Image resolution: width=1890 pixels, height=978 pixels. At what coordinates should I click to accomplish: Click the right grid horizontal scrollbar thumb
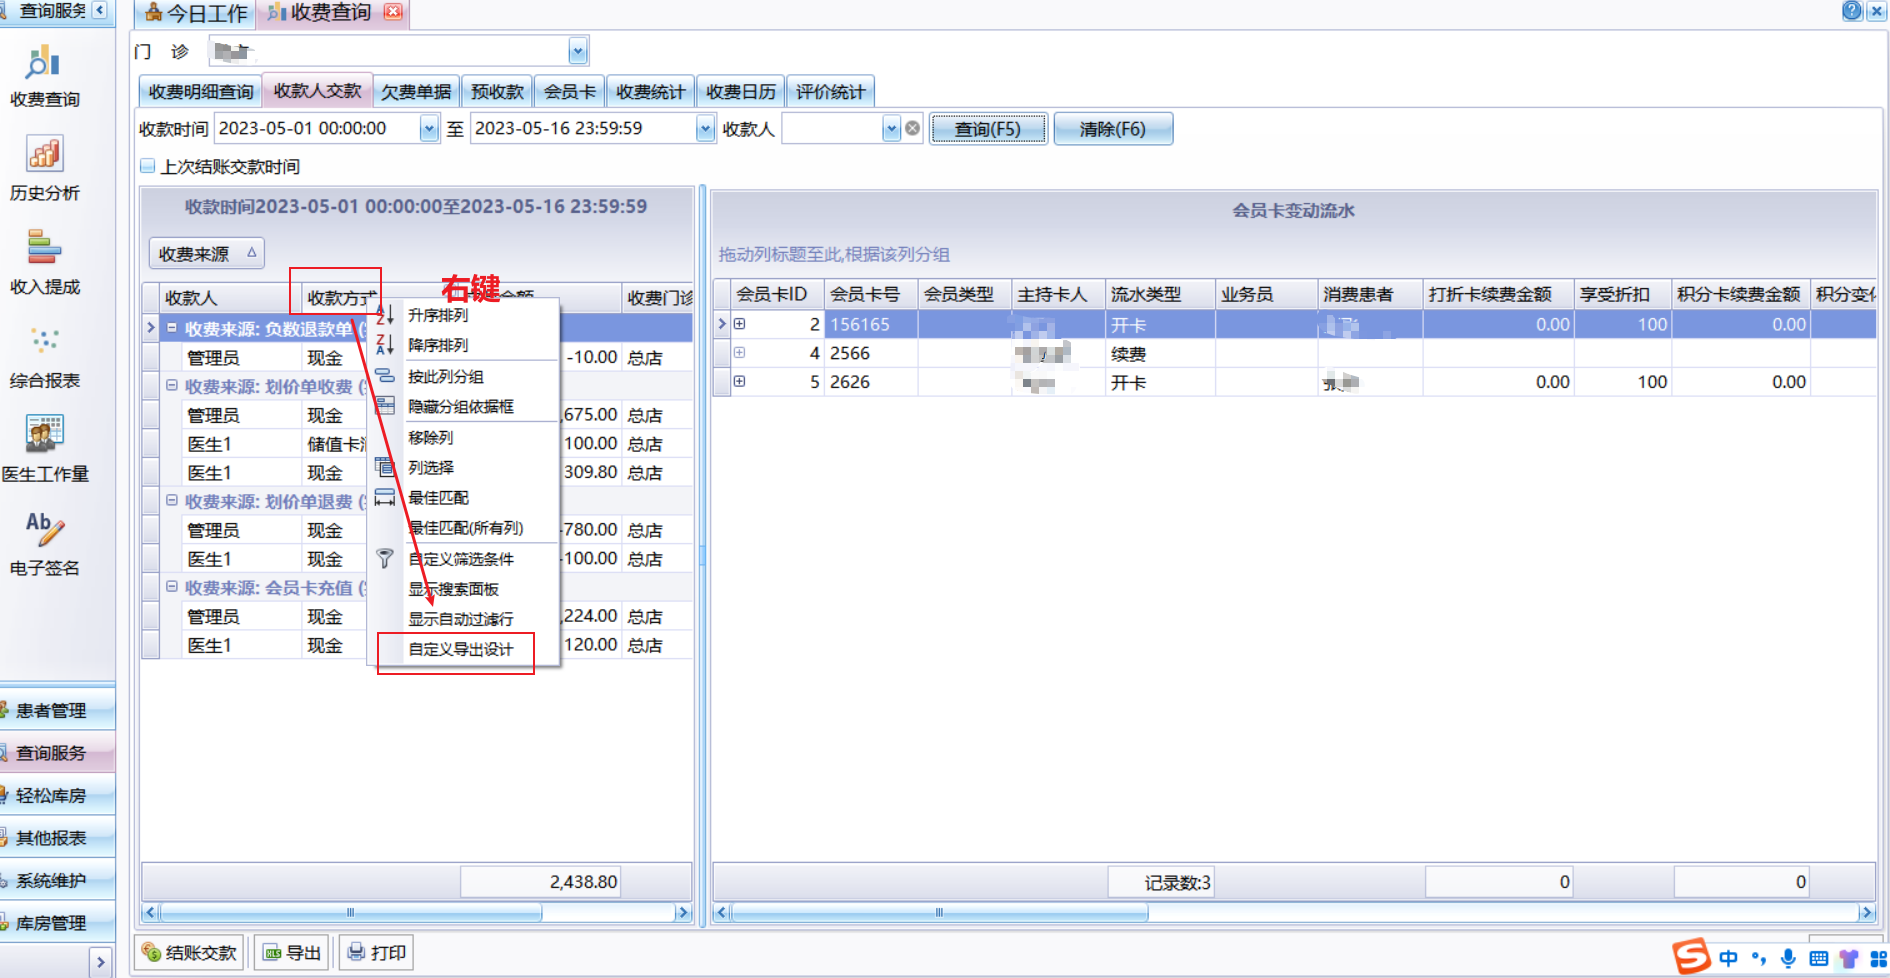pos(939,912)
